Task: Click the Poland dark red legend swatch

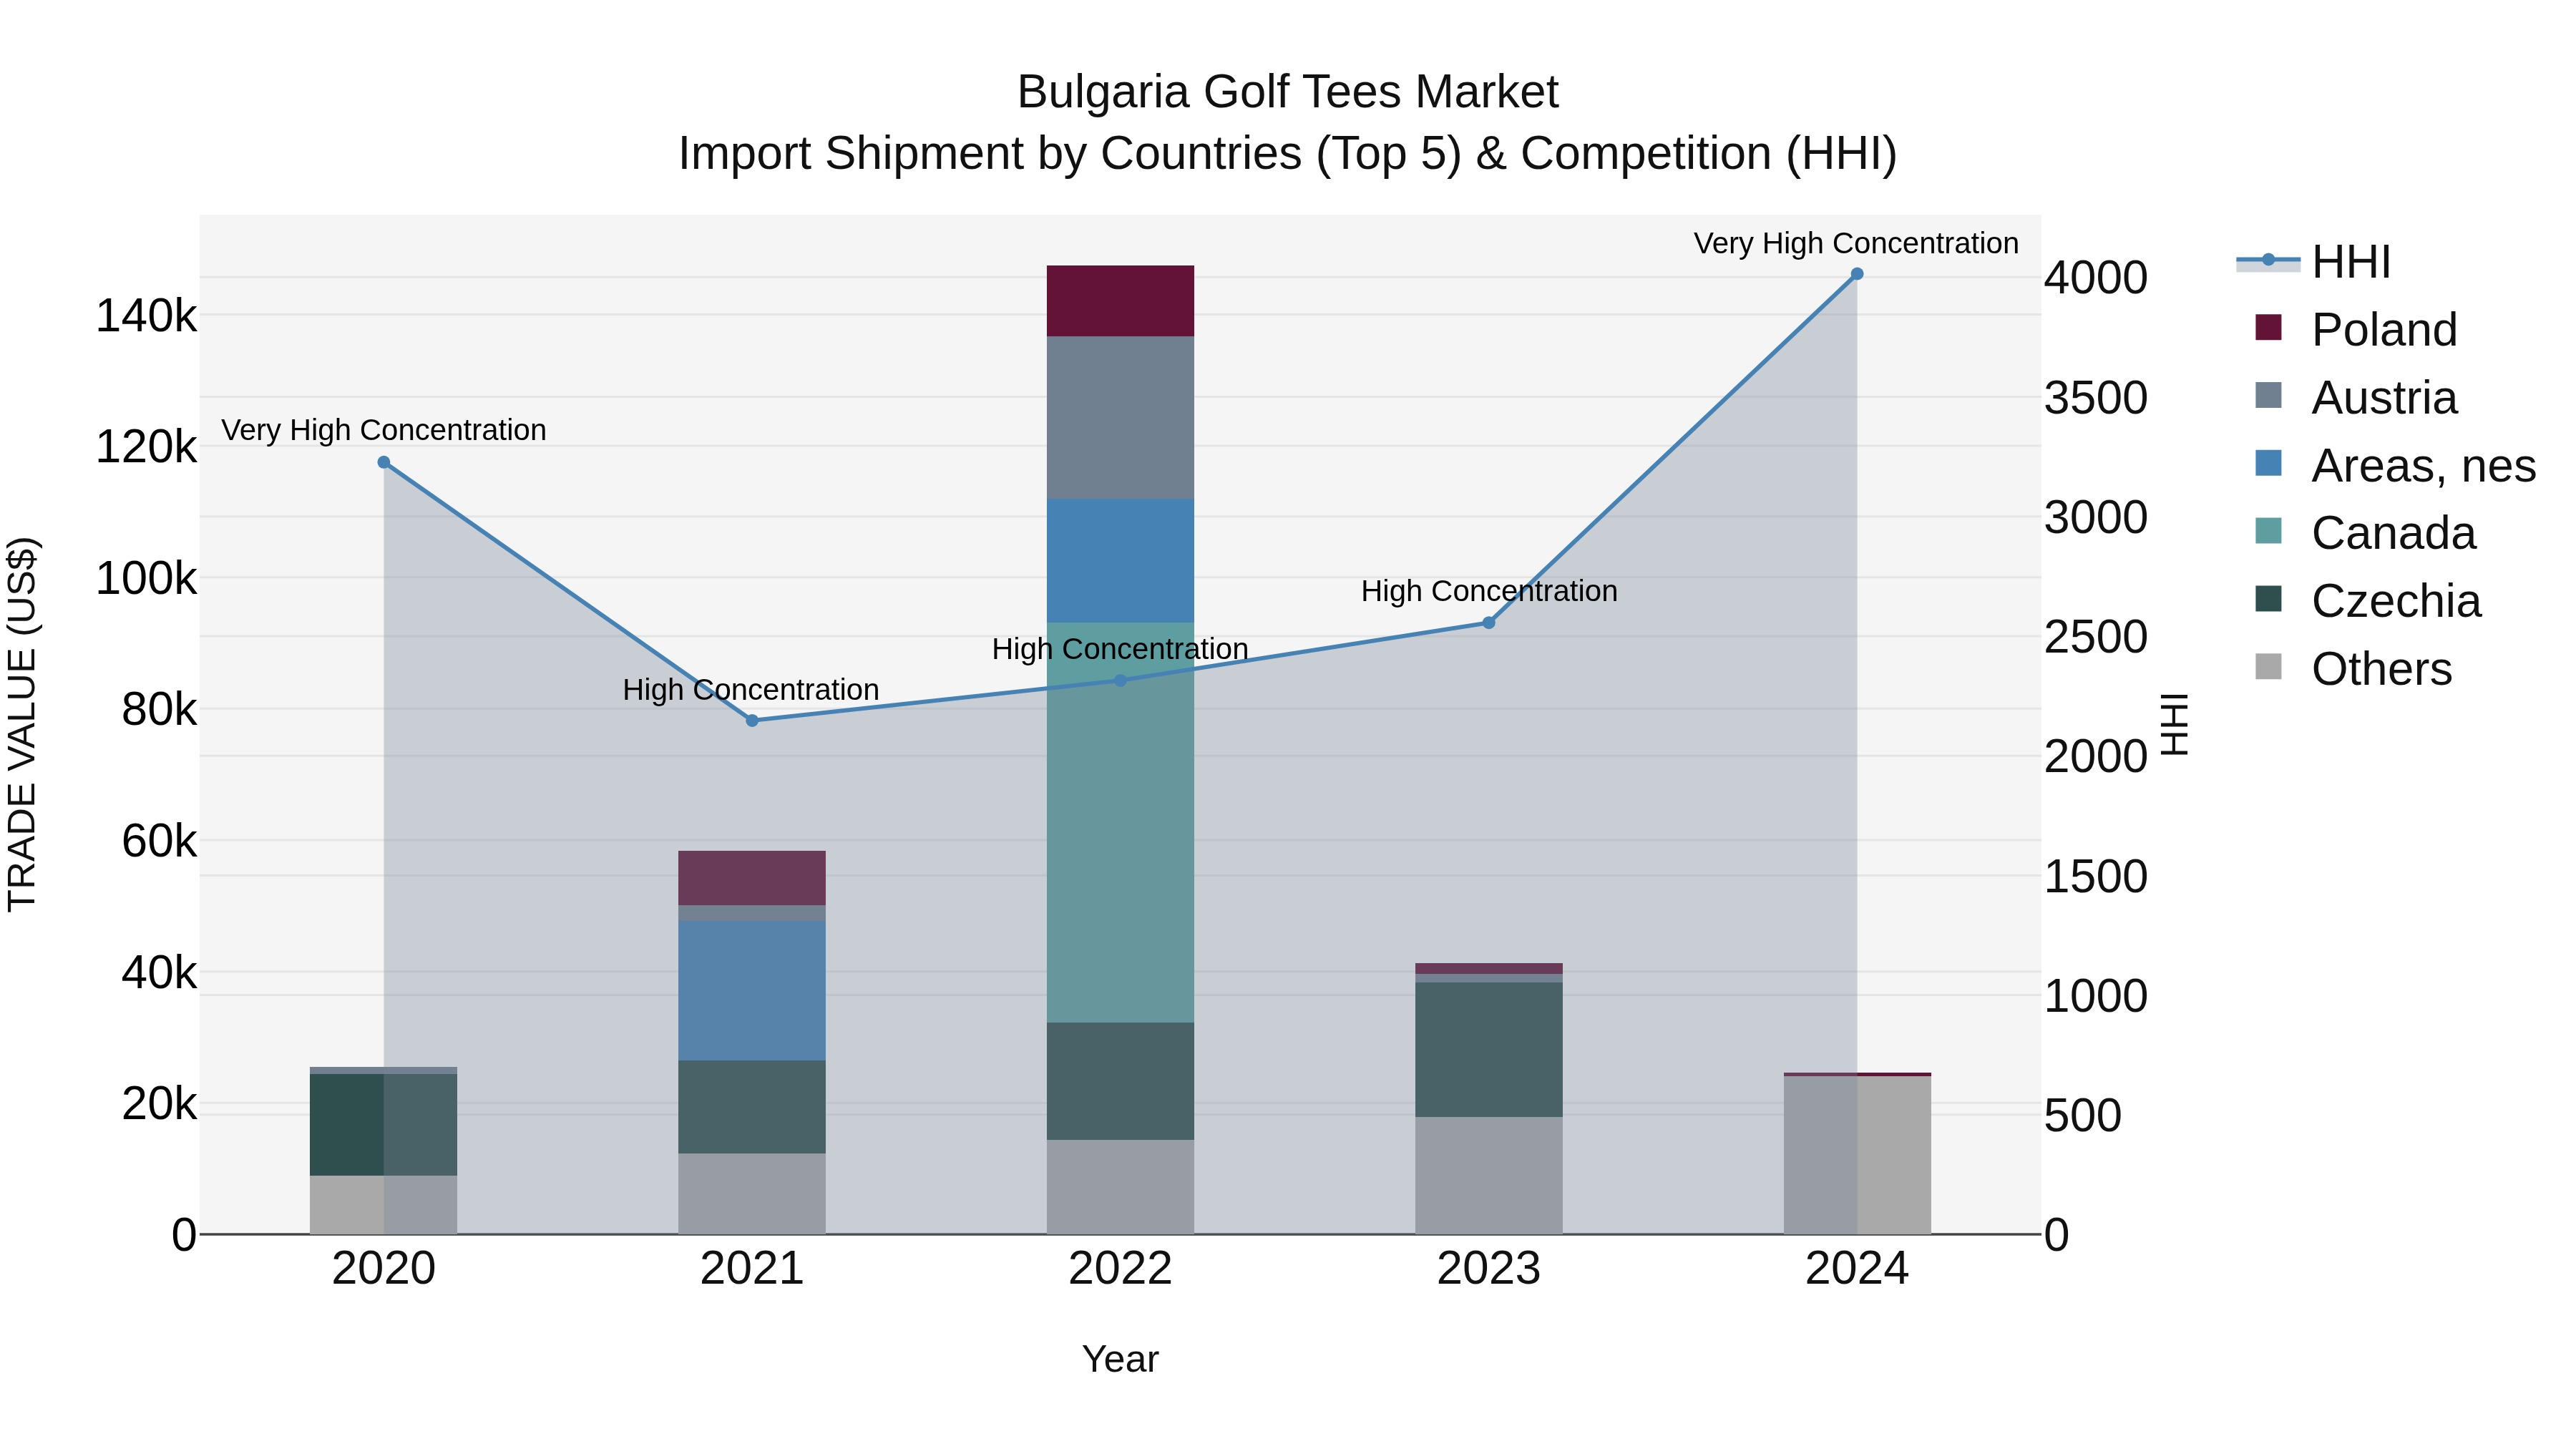Action: click(2269, 327)
